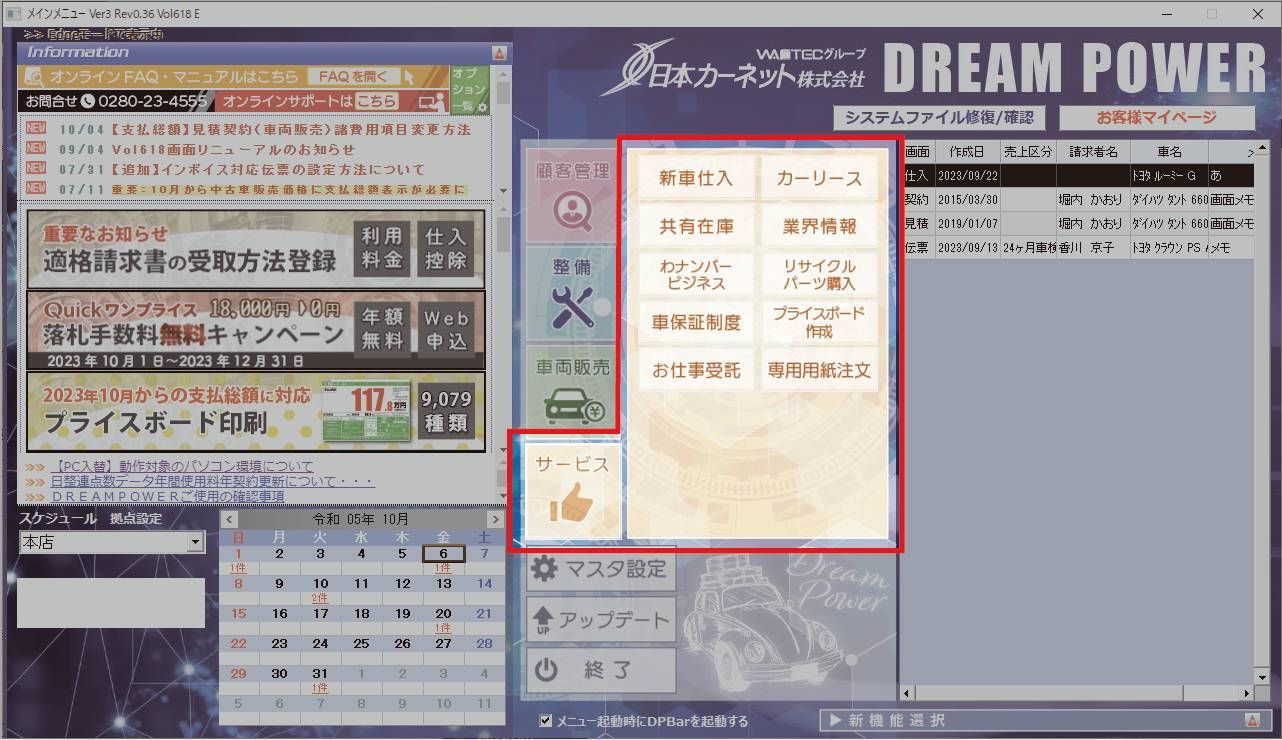Open 【PC入替】動作対象のパソコン環境について link
The image size is (1282, 740).
pos(181,466)
